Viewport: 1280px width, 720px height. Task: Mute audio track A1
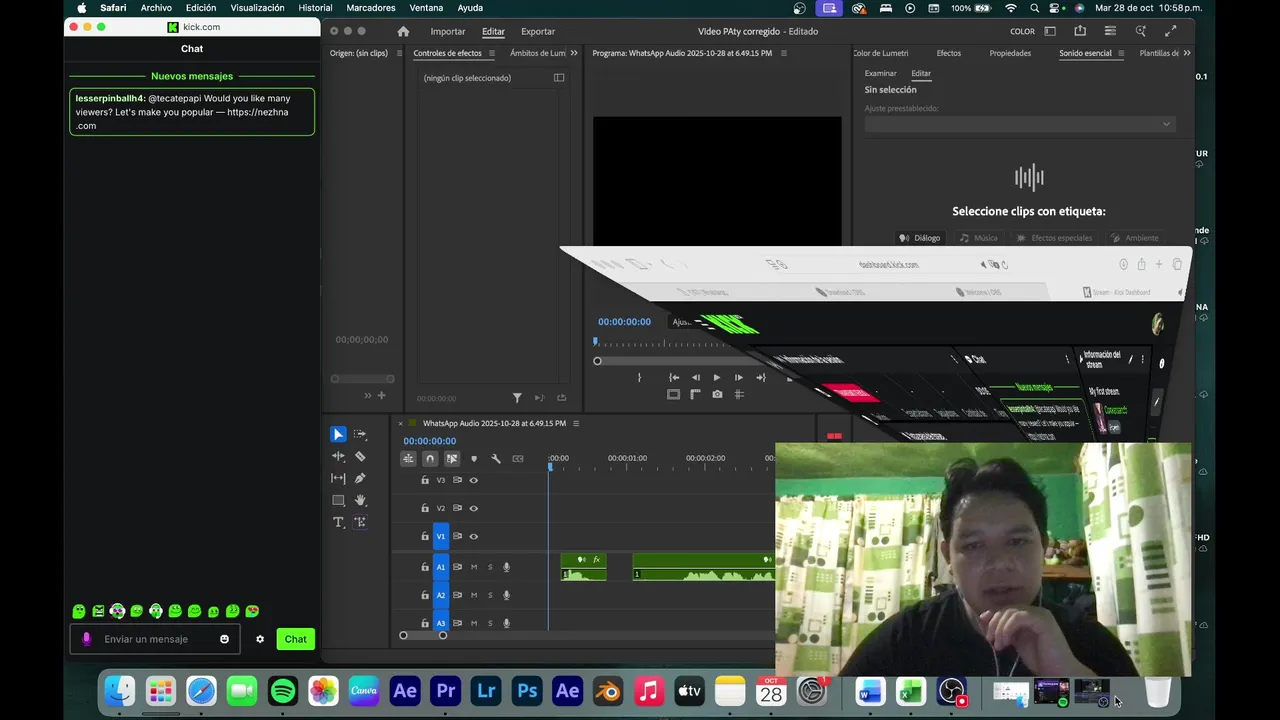click(x=474, y=567)
